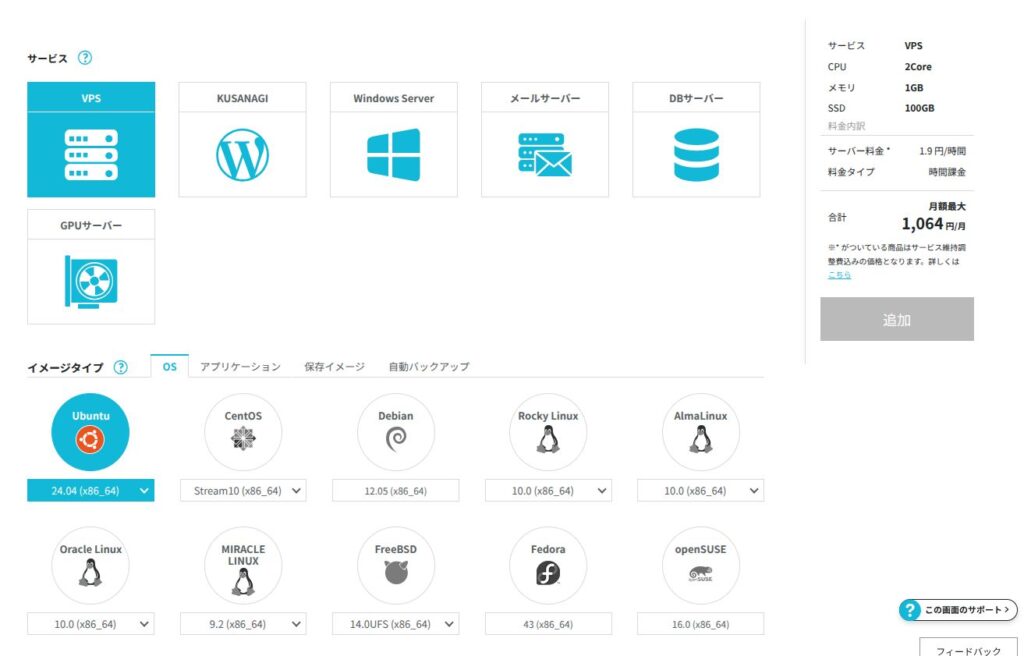Viewport: 1024px width, 656px height.
Task: Select the MIRACLE LINUX OS image
Action: (x=243, y=565)
